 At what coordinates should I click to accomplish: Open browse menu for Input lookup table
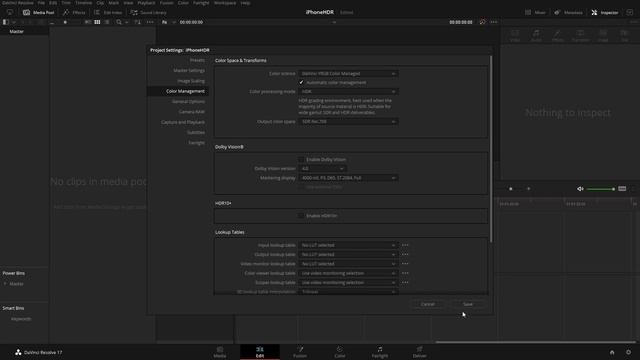pyautogui.click(x=405, y=245)
